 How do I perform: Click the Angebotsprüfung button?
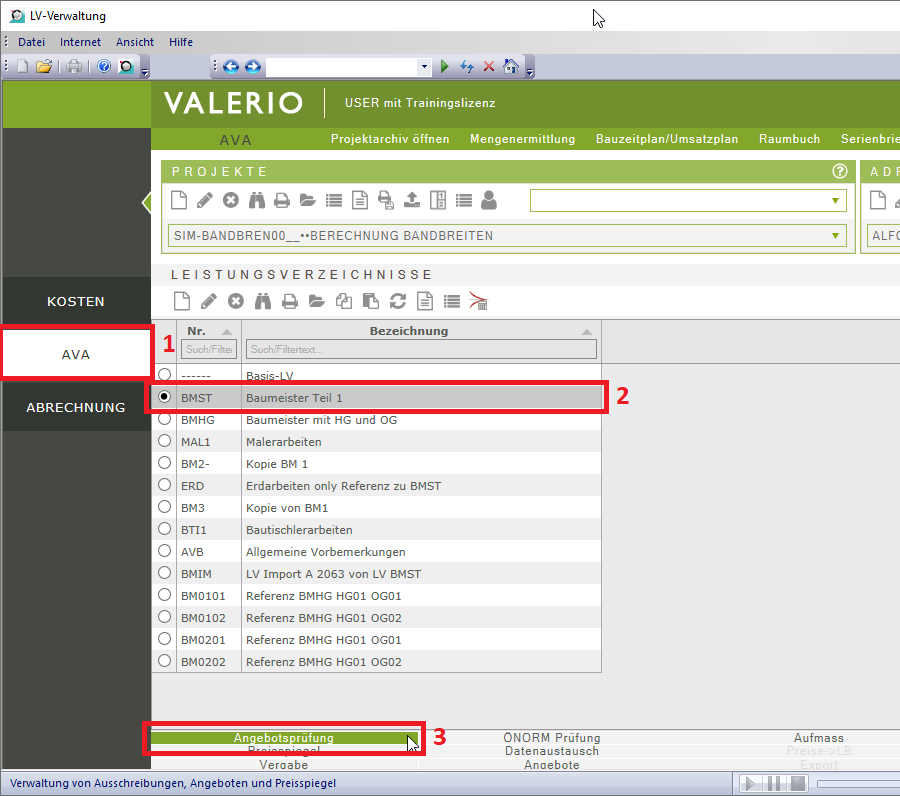click(x=284, y=738)
